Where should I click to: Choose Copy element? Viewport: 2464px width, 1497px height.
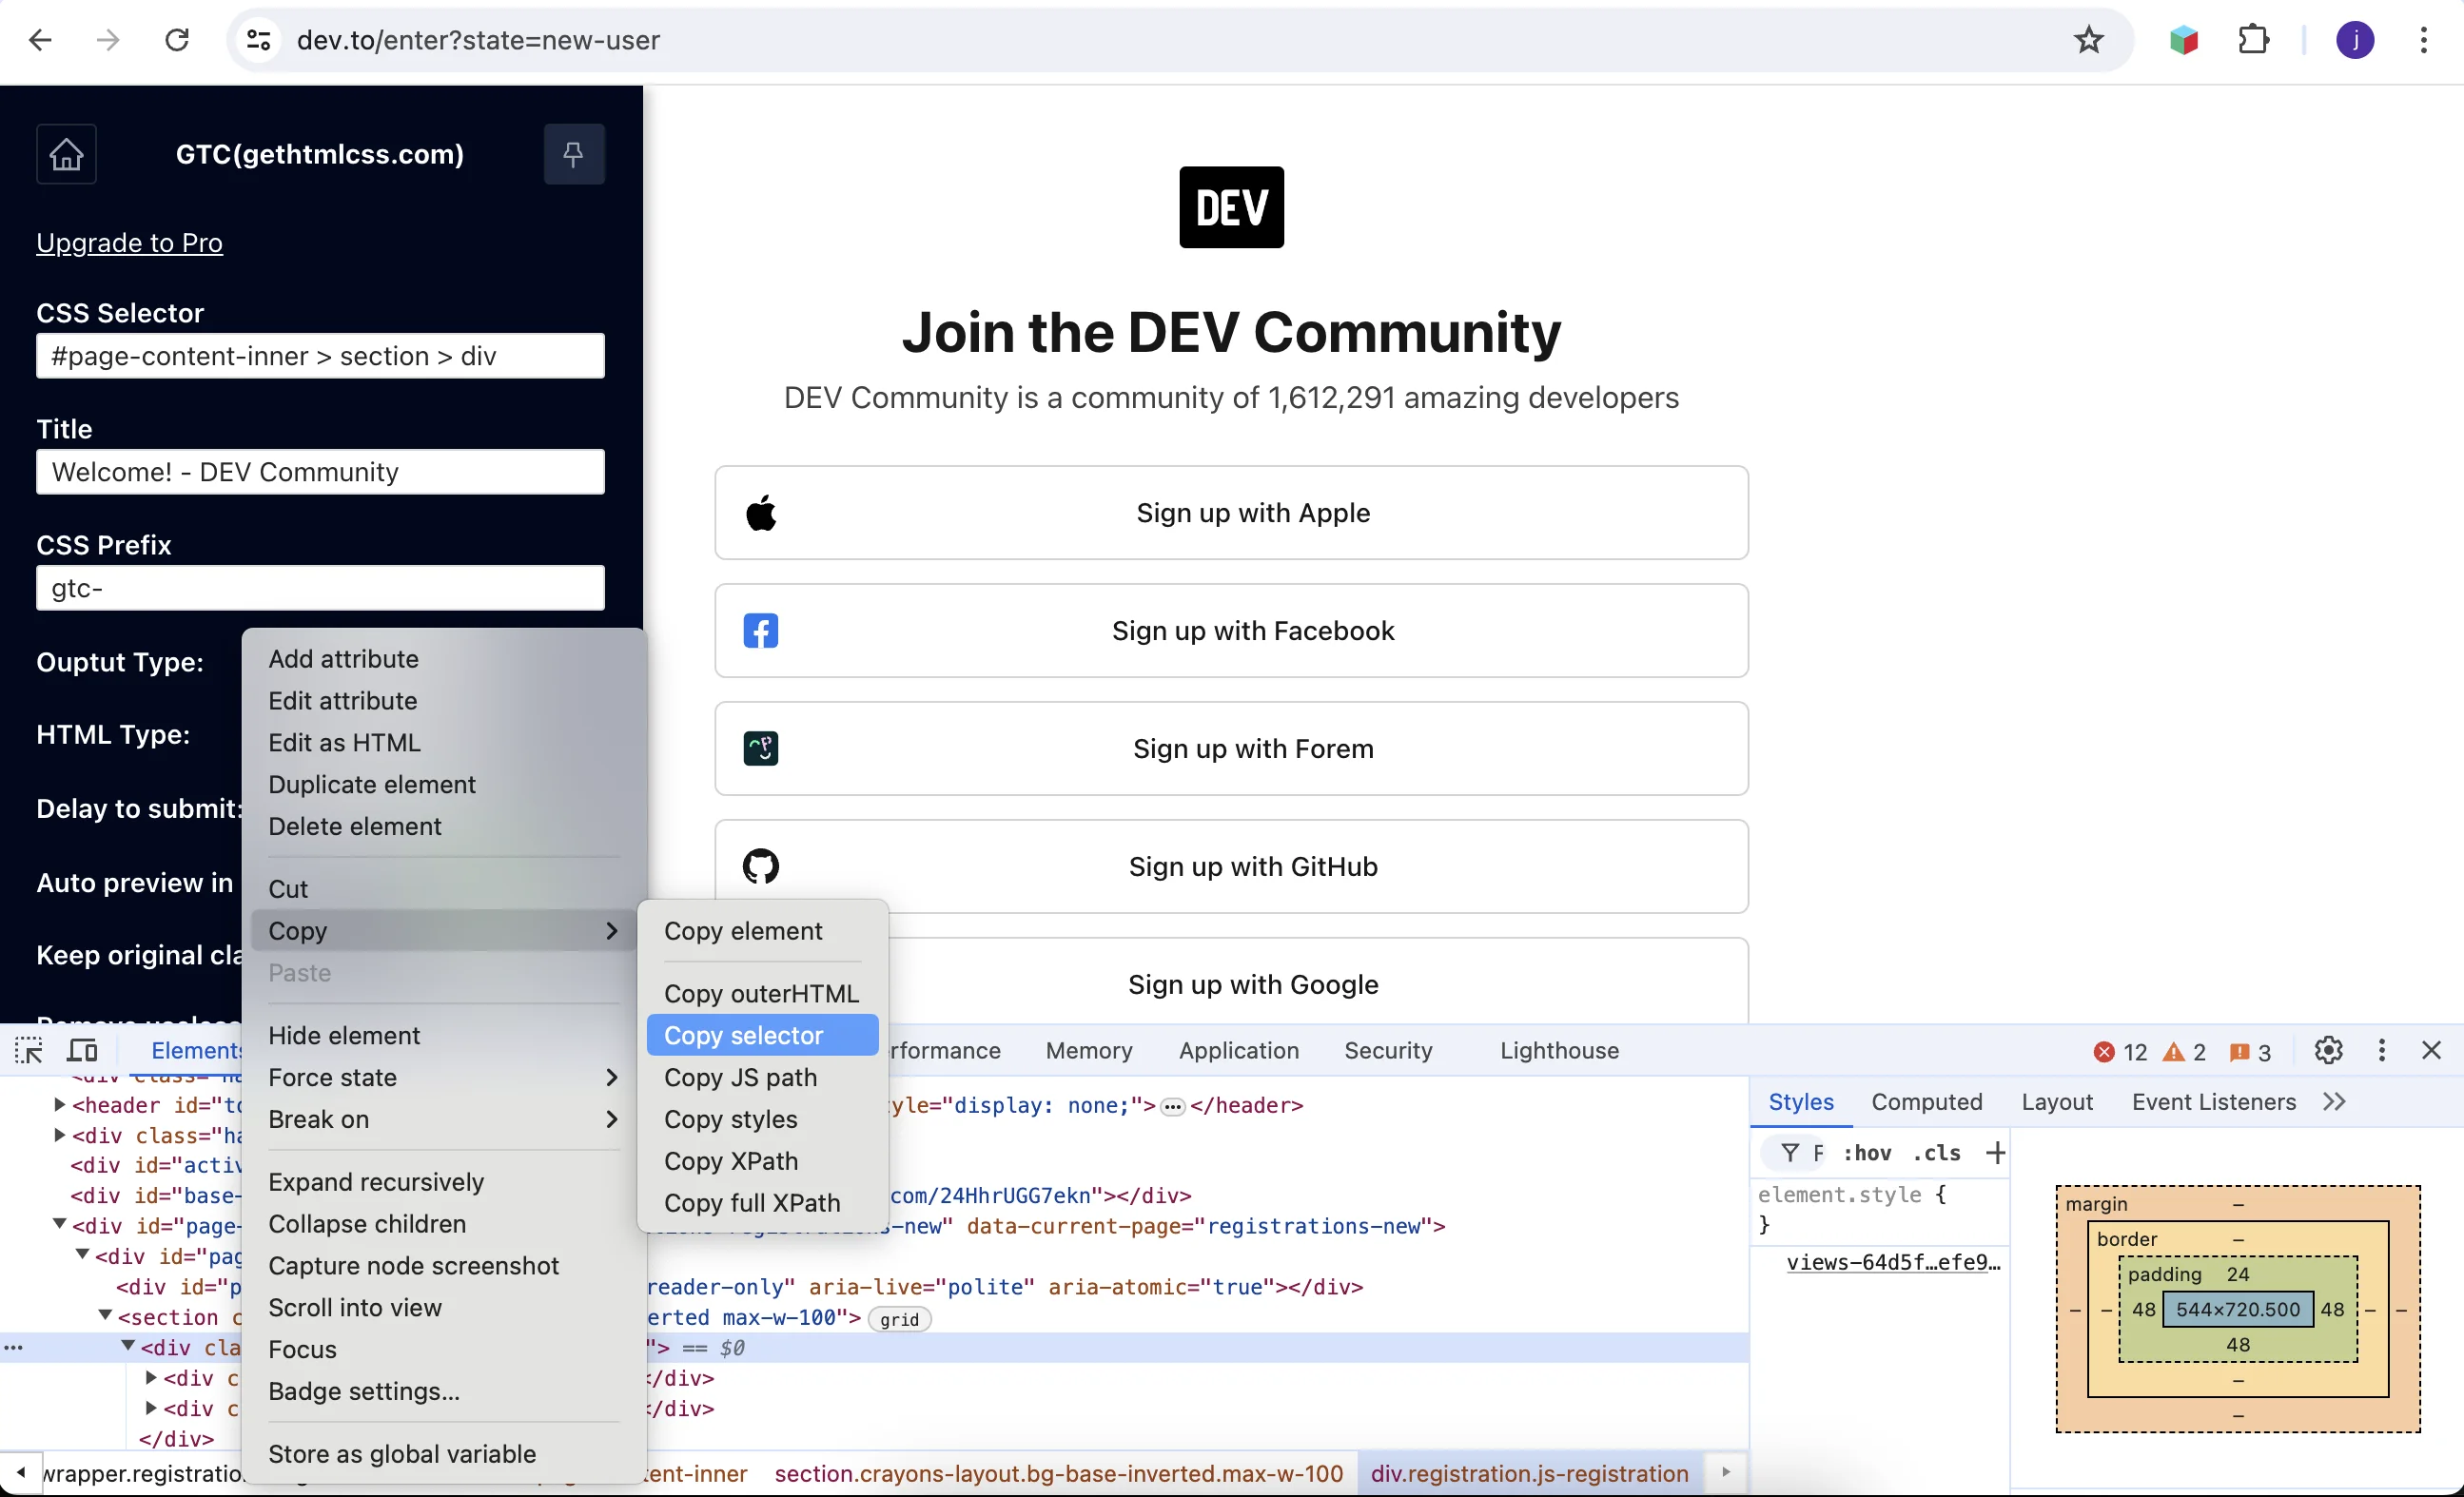pos(762,931)
